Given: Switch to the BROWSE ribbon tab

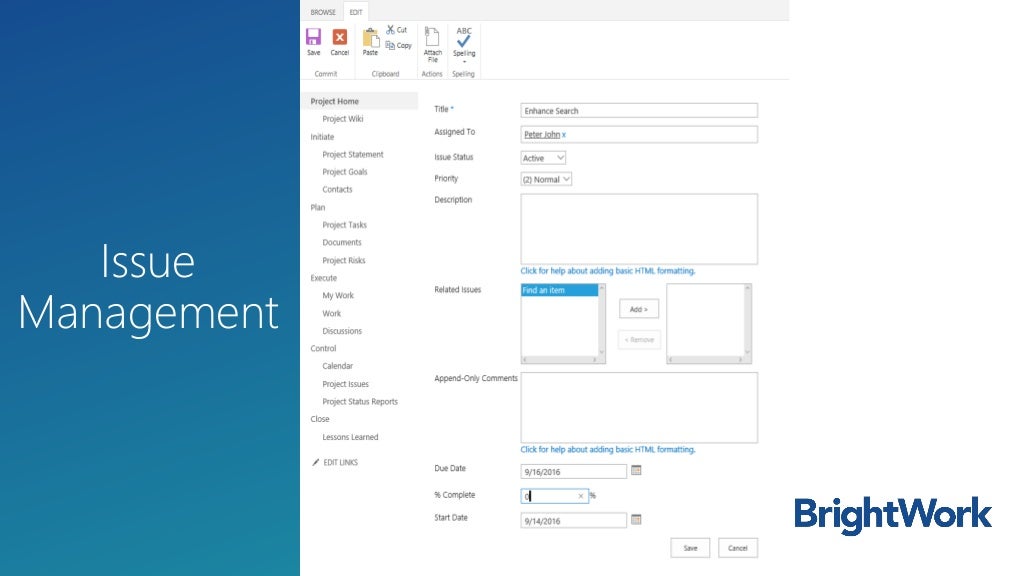Looking at the screenshot, I should (323, 12).
